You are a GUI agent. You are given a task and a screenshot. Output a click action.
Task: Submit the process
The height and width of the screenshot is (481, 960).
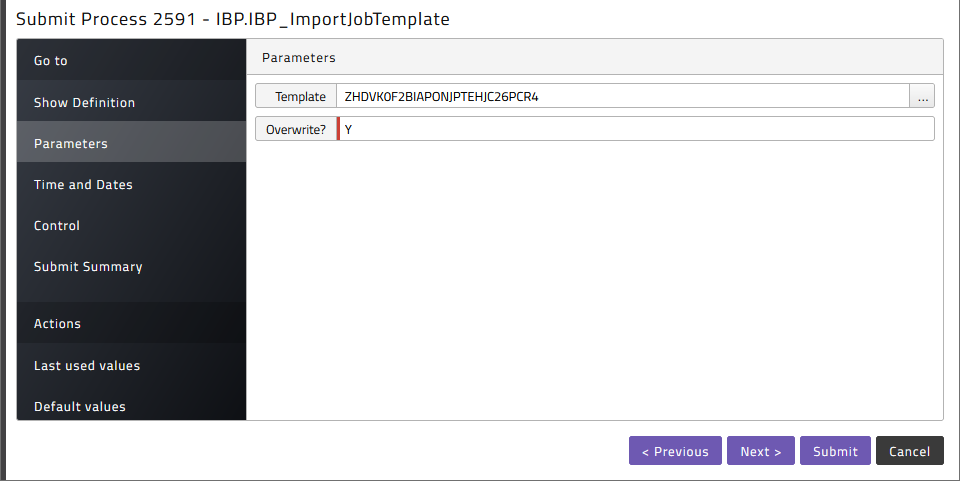(x=835, y=451)
